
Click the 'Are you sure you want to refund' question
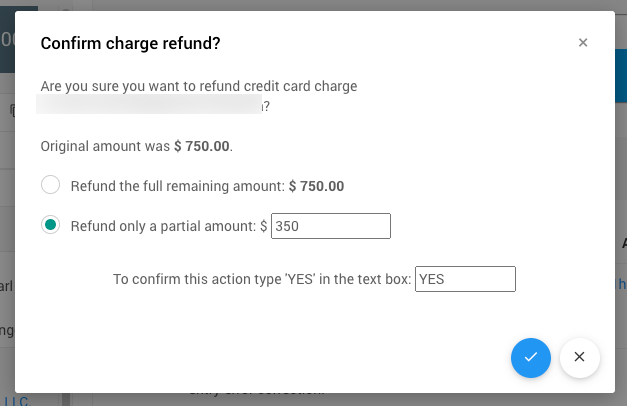tap(199, 87)
